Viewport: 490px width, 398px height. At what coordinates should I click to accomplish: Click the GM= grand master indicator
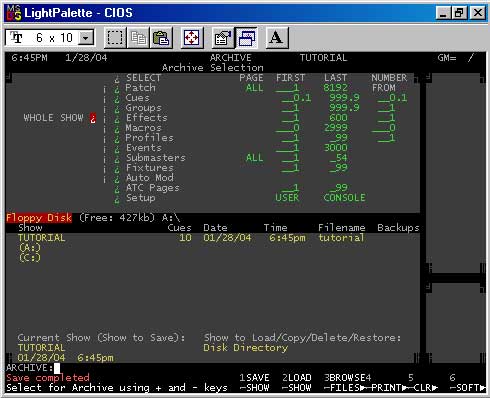(x=447, y=58)
